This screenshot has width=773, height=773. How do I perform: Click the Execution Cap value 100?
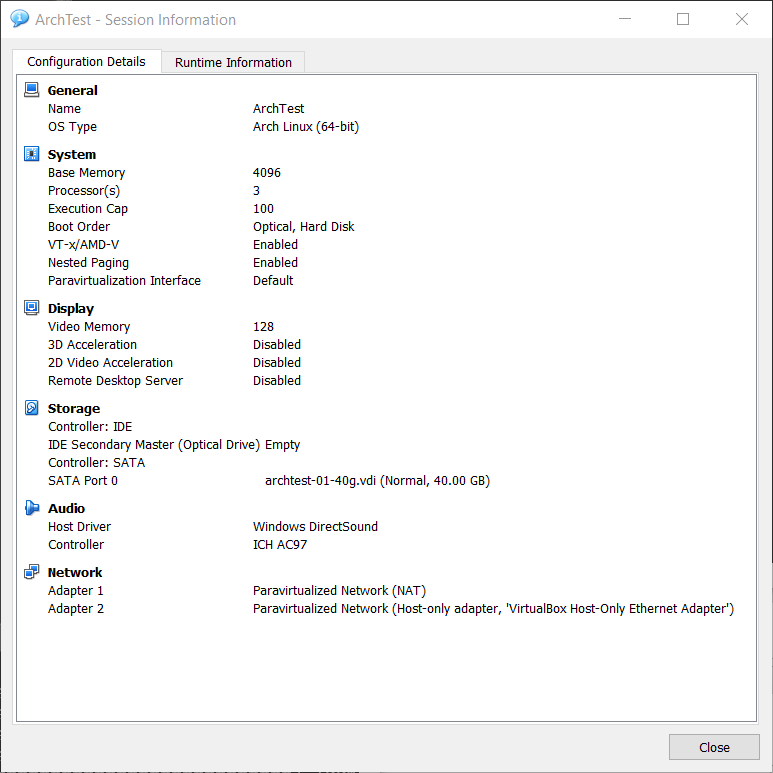[263, 209]
